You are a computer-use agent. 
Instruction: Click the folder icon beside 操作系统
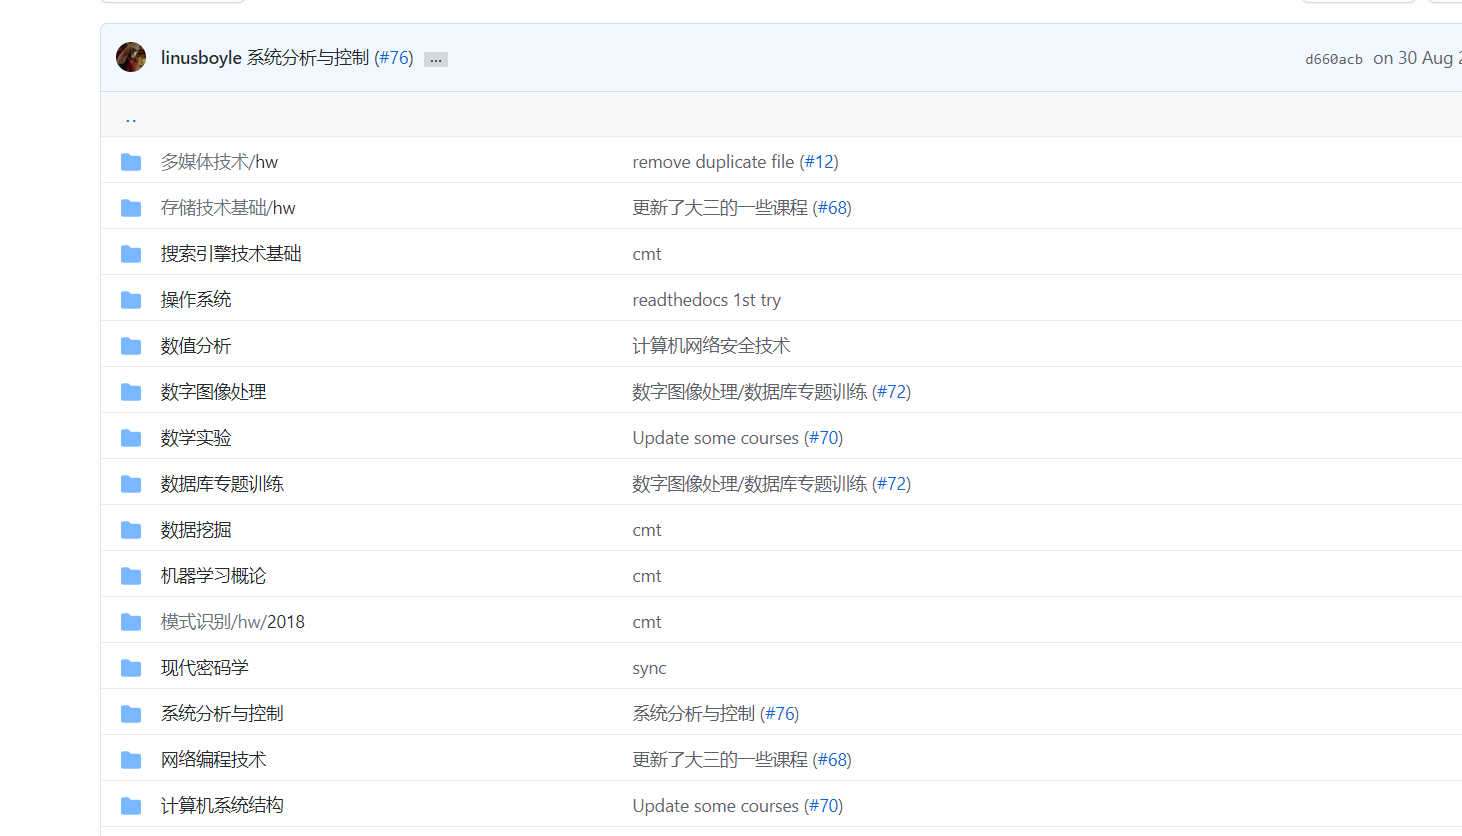[131, 299]
